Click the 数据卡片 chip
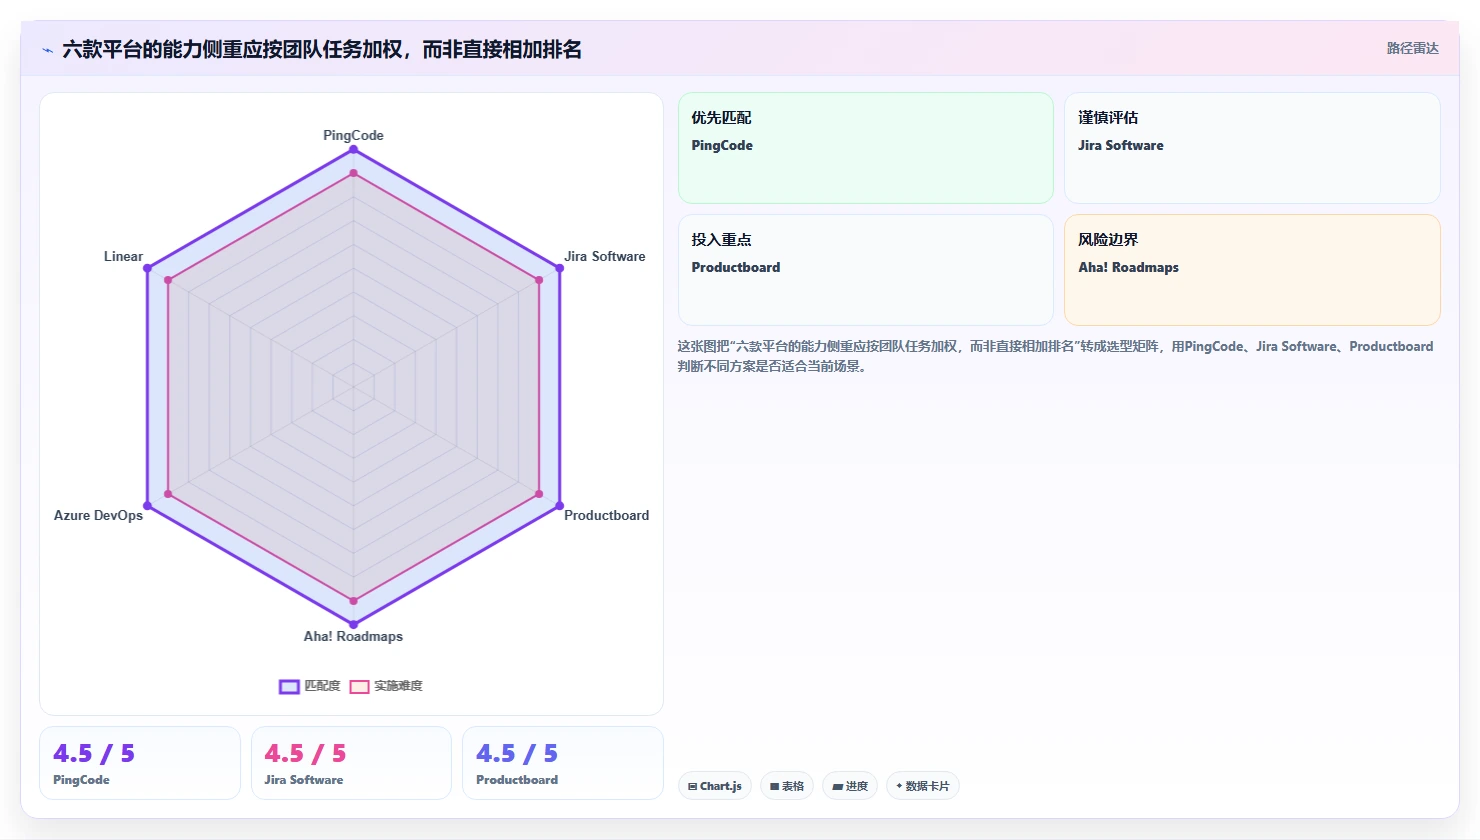 (x=922, y=786)
